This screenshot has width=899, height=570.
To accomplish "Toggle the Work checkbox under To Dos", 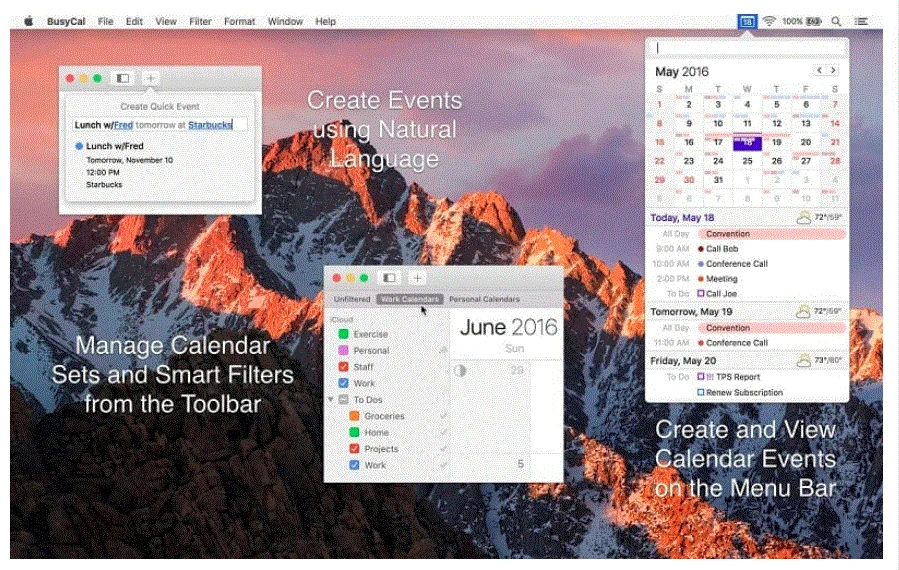I will coord(354,465).
